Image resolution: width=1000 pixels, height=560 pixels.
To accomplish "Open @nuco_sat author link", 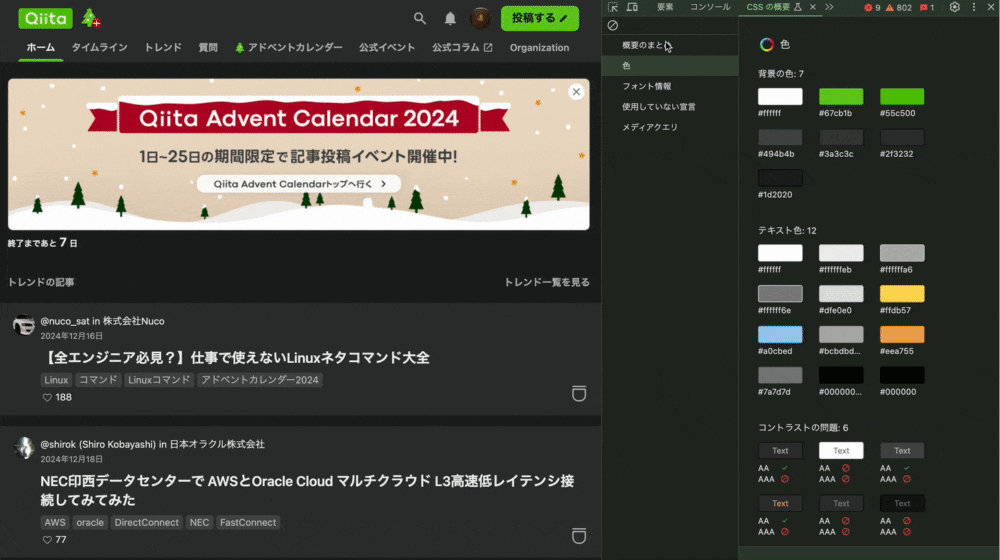I will pyautogui.click(x=64, y=321).
